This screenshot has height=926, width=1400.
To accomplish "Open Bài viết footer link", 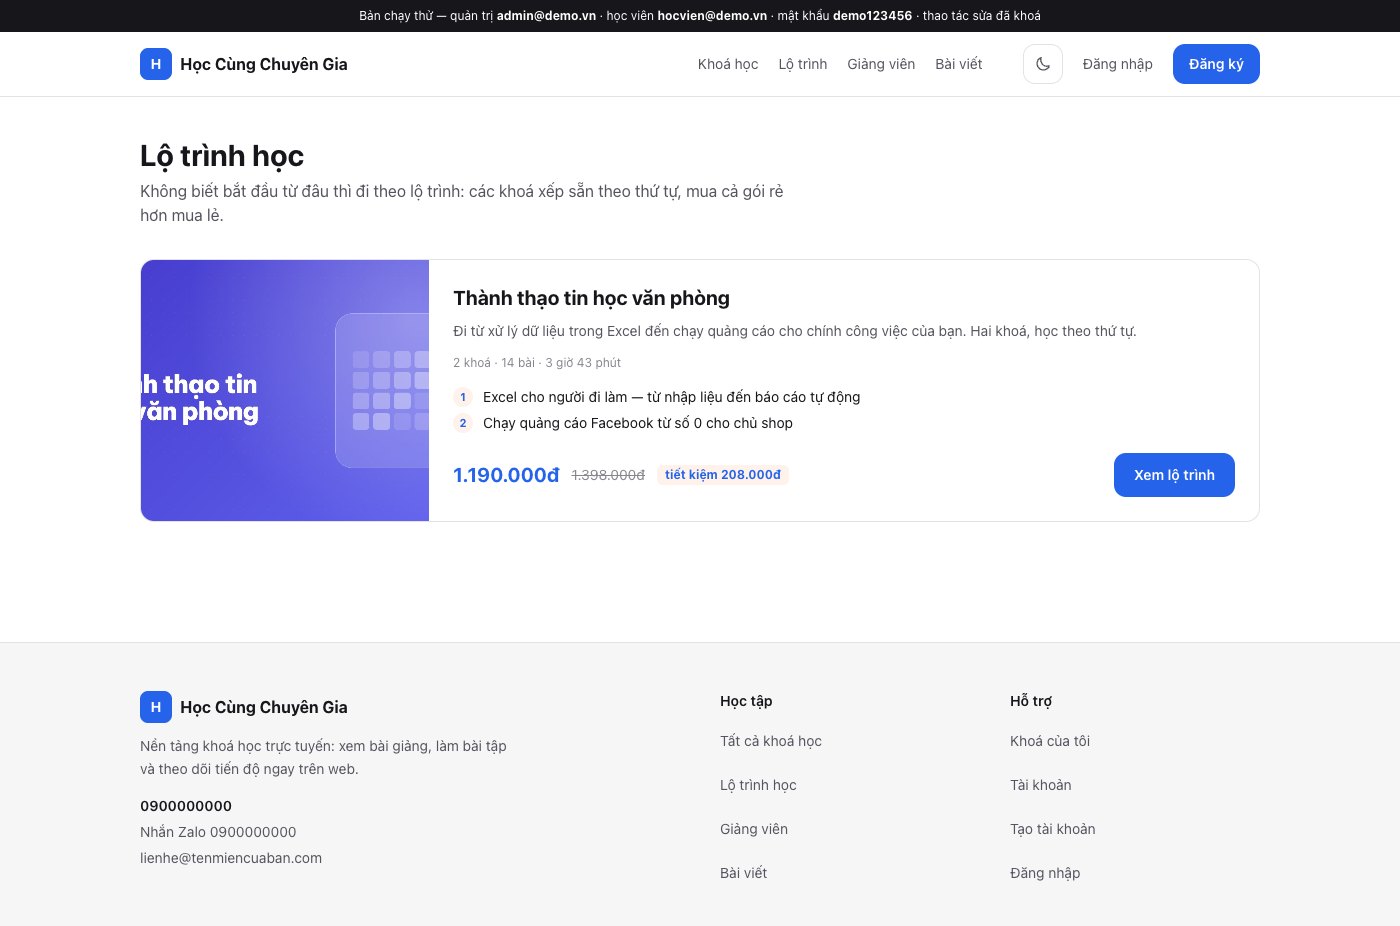I will pos(744,873).
